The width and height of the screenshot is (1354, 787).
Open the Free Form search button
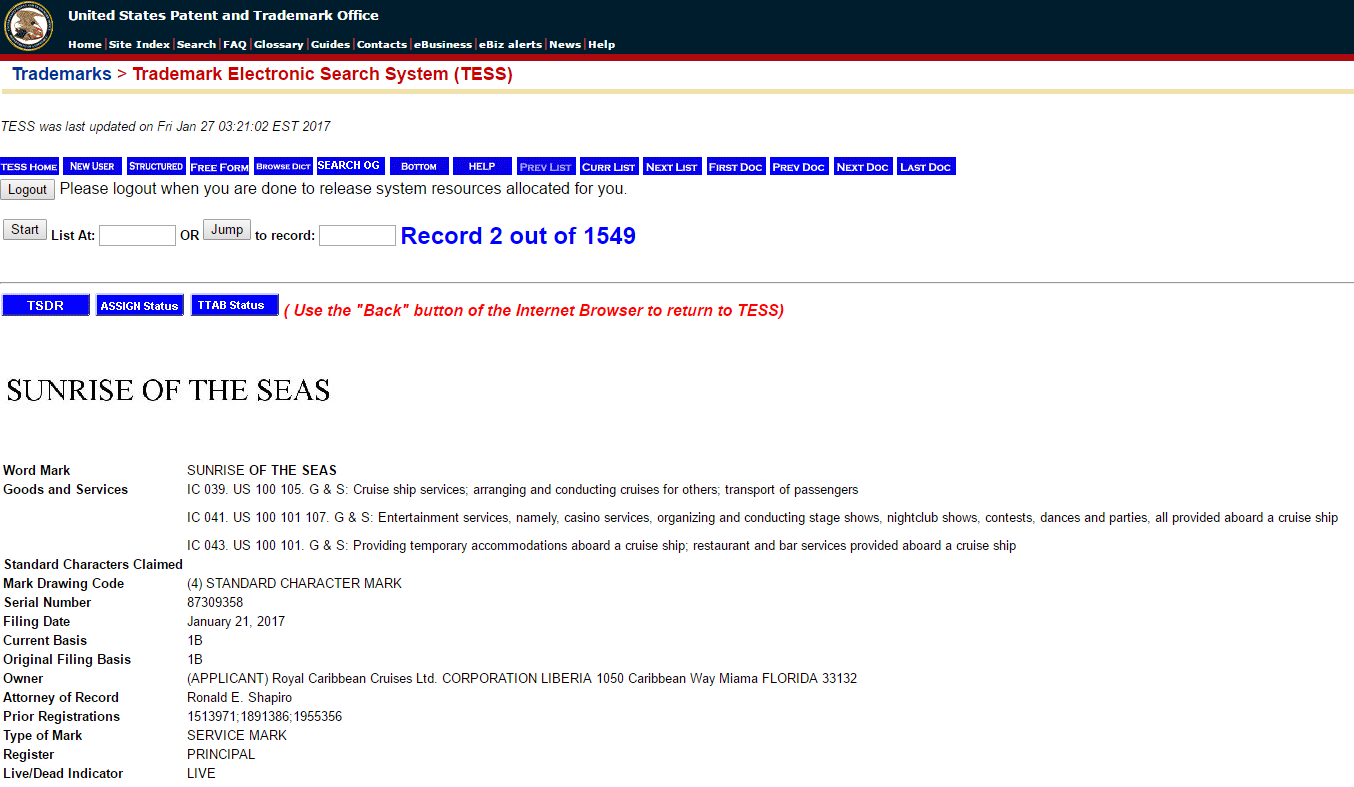tap(219, 166)
